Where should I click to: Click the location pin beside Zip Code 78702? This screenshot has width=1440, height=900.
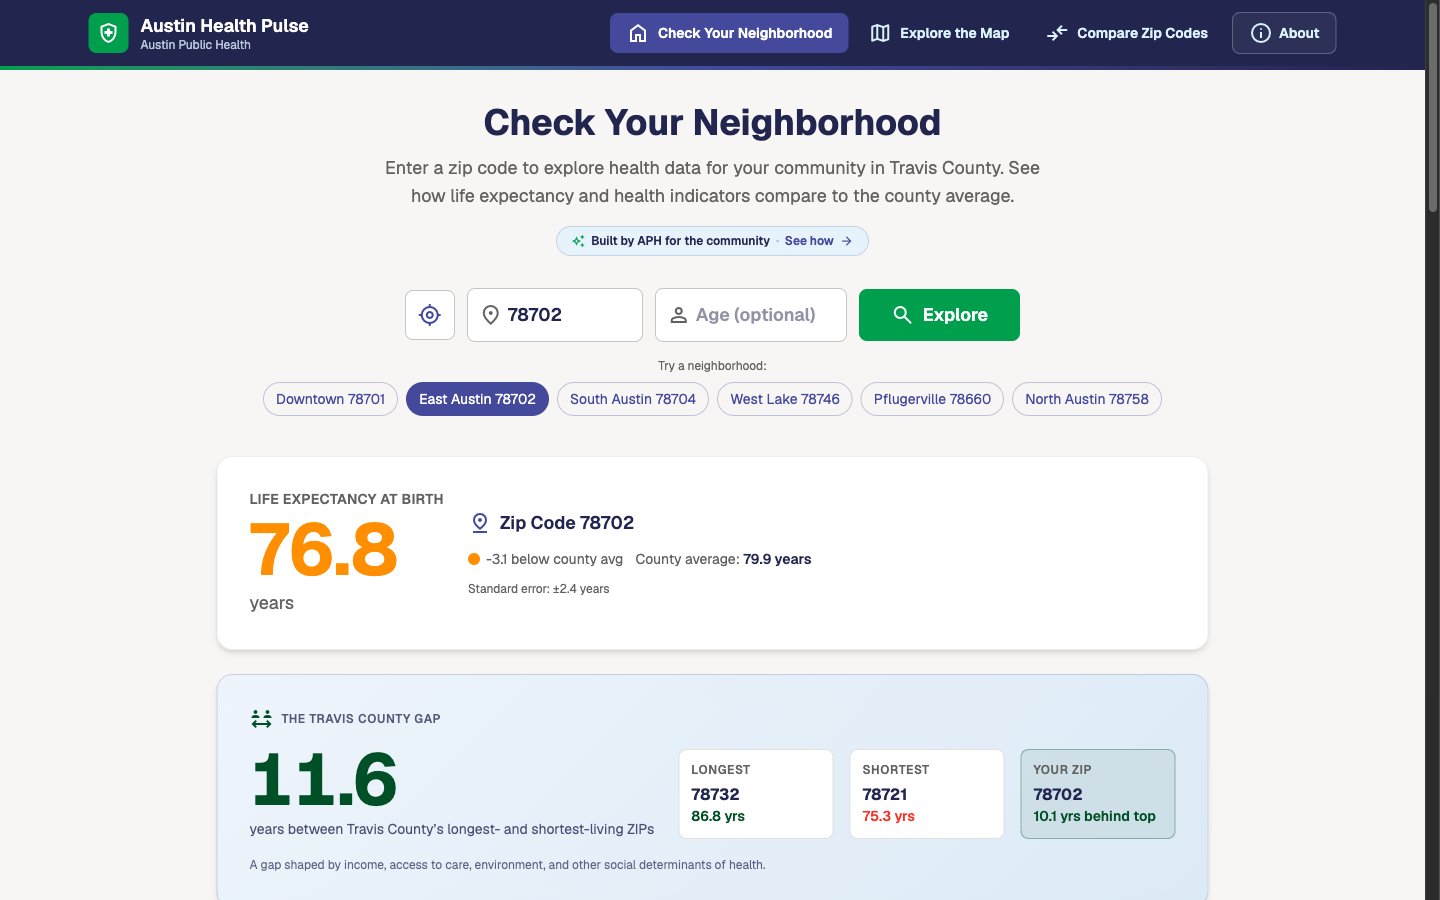click(x=480, y=523)
